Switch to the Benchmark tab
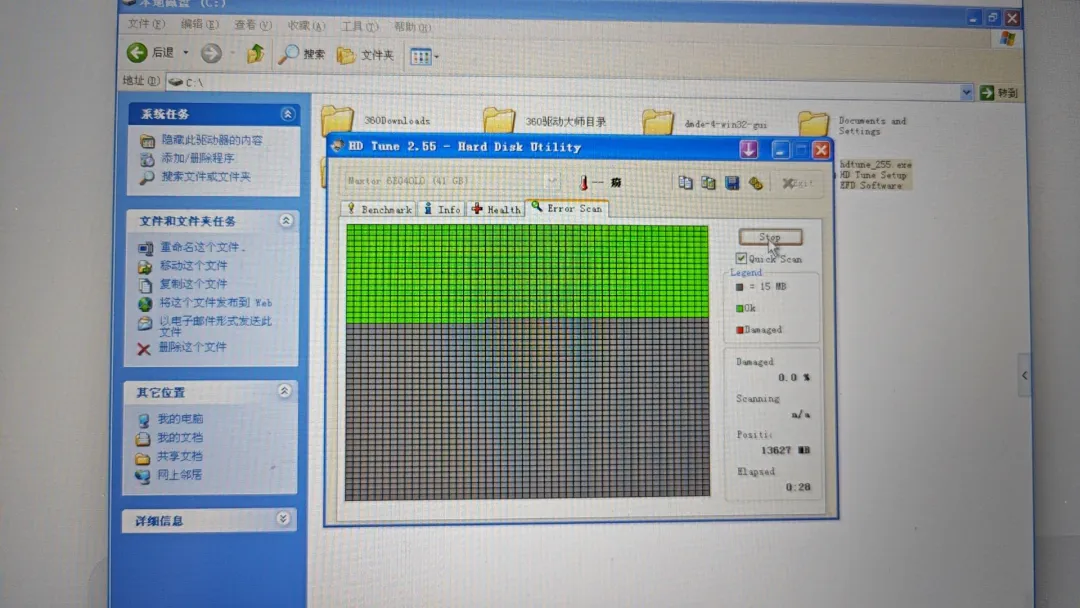Screen dimensions: 1080x608 pyautogui.click(x=379, y=209)
